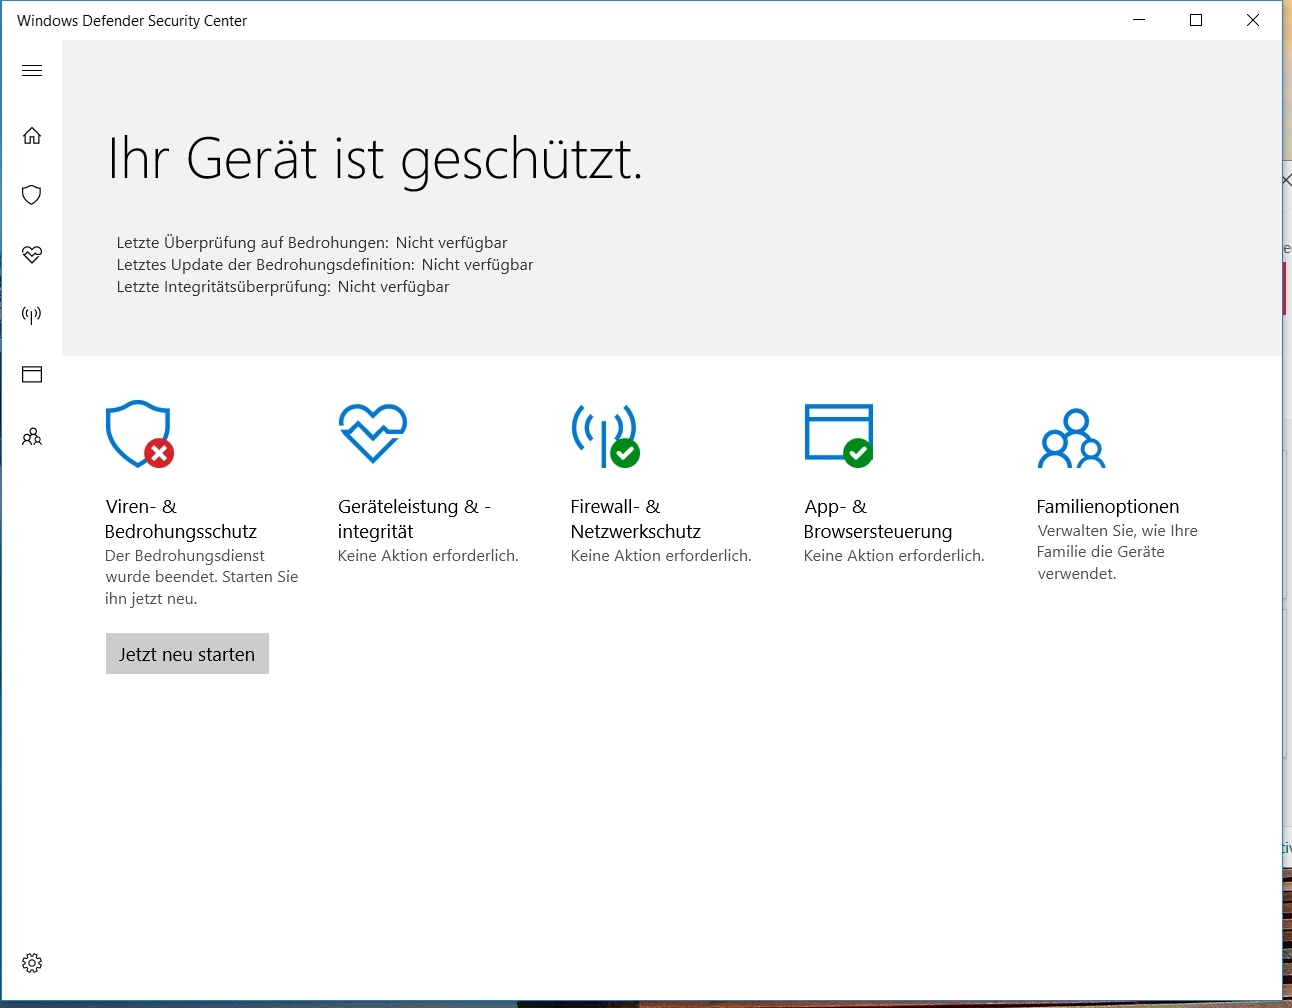The height and width of the screenshot is (1008, 1292).
Task: Open the "Familienoptionen" heading
Action: pyautogui.click(x=1108, y=507)
